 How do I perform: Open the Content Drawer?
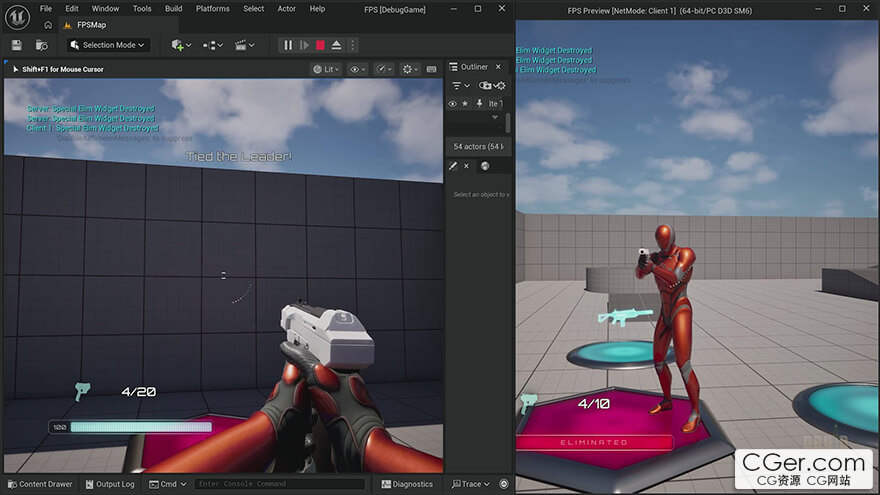pos(40,484)
